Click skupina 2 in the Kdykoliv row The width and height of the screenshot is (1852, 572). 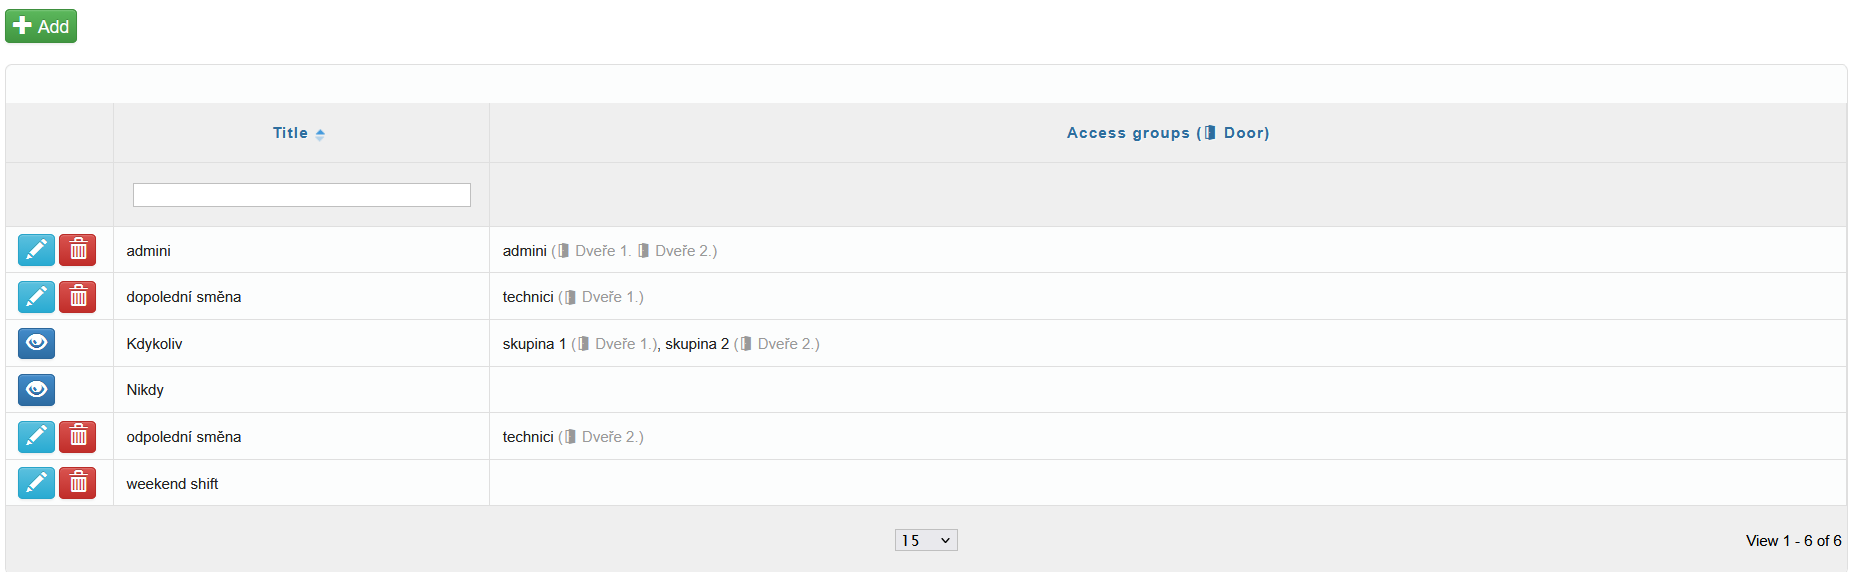click(x=697, y=344)
